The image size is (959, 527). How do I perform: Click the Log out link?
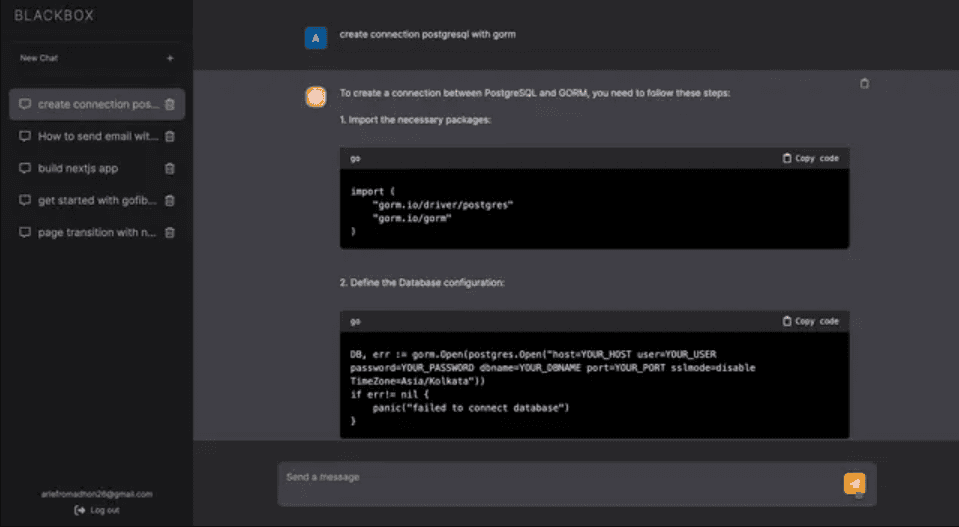point(97,510)
